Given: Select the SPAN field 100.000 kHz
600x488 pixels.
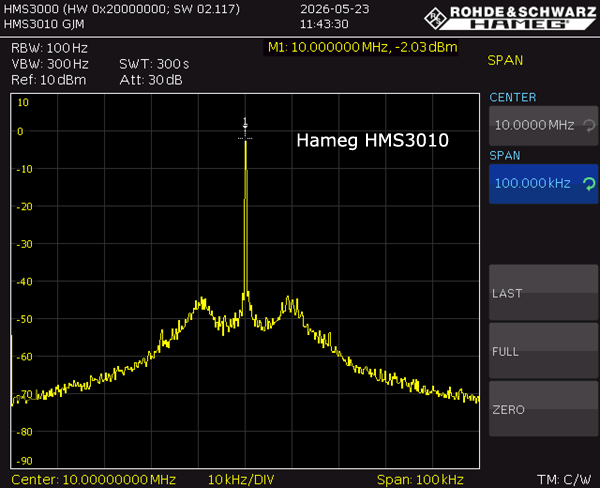Looking at the screenshot, I should click(543, 184).
